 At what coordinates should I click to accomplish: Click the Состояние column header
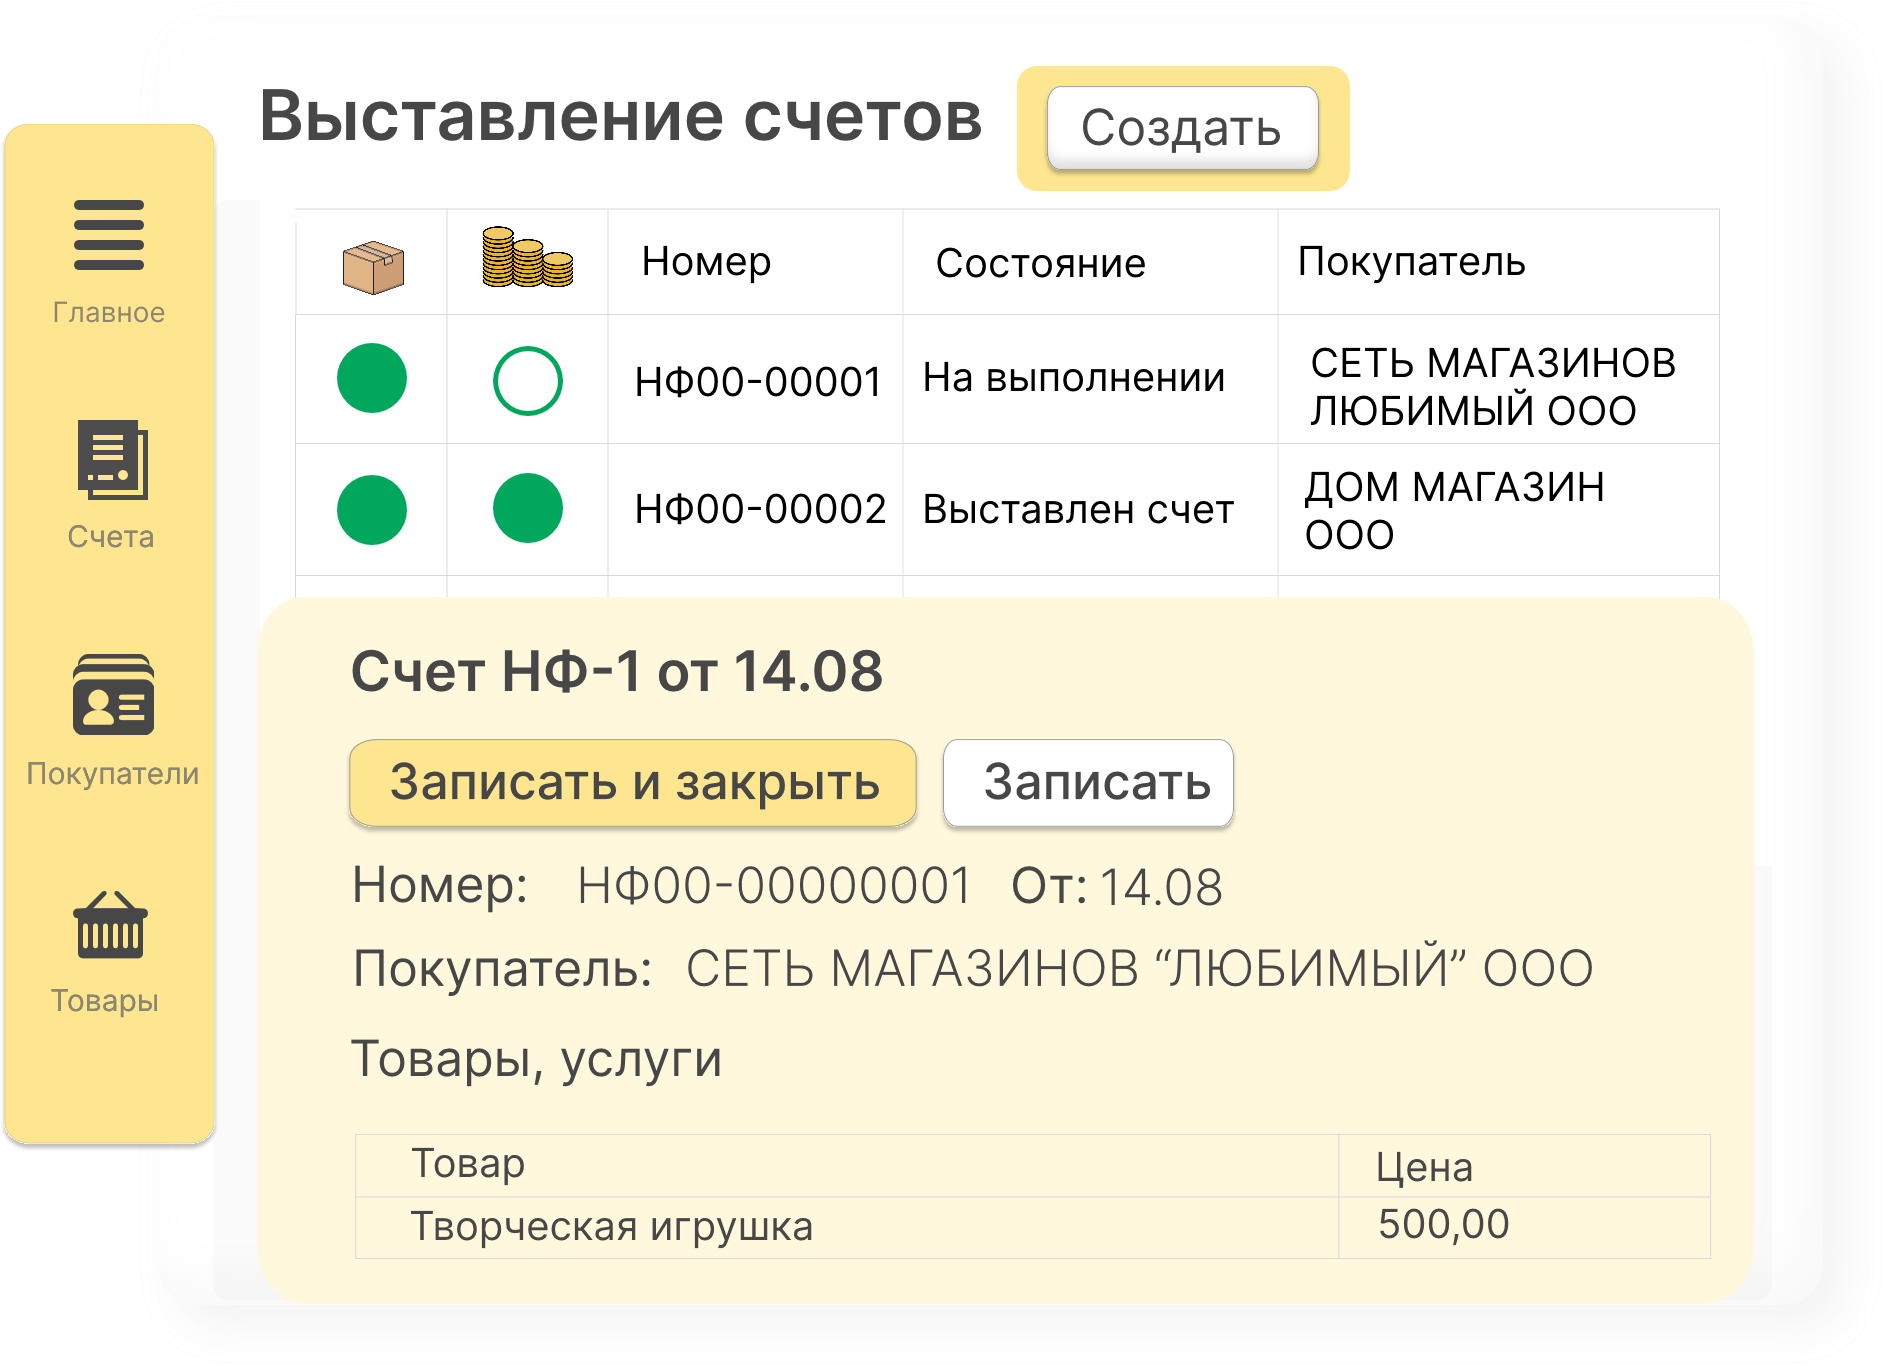tap(1041, 262)
